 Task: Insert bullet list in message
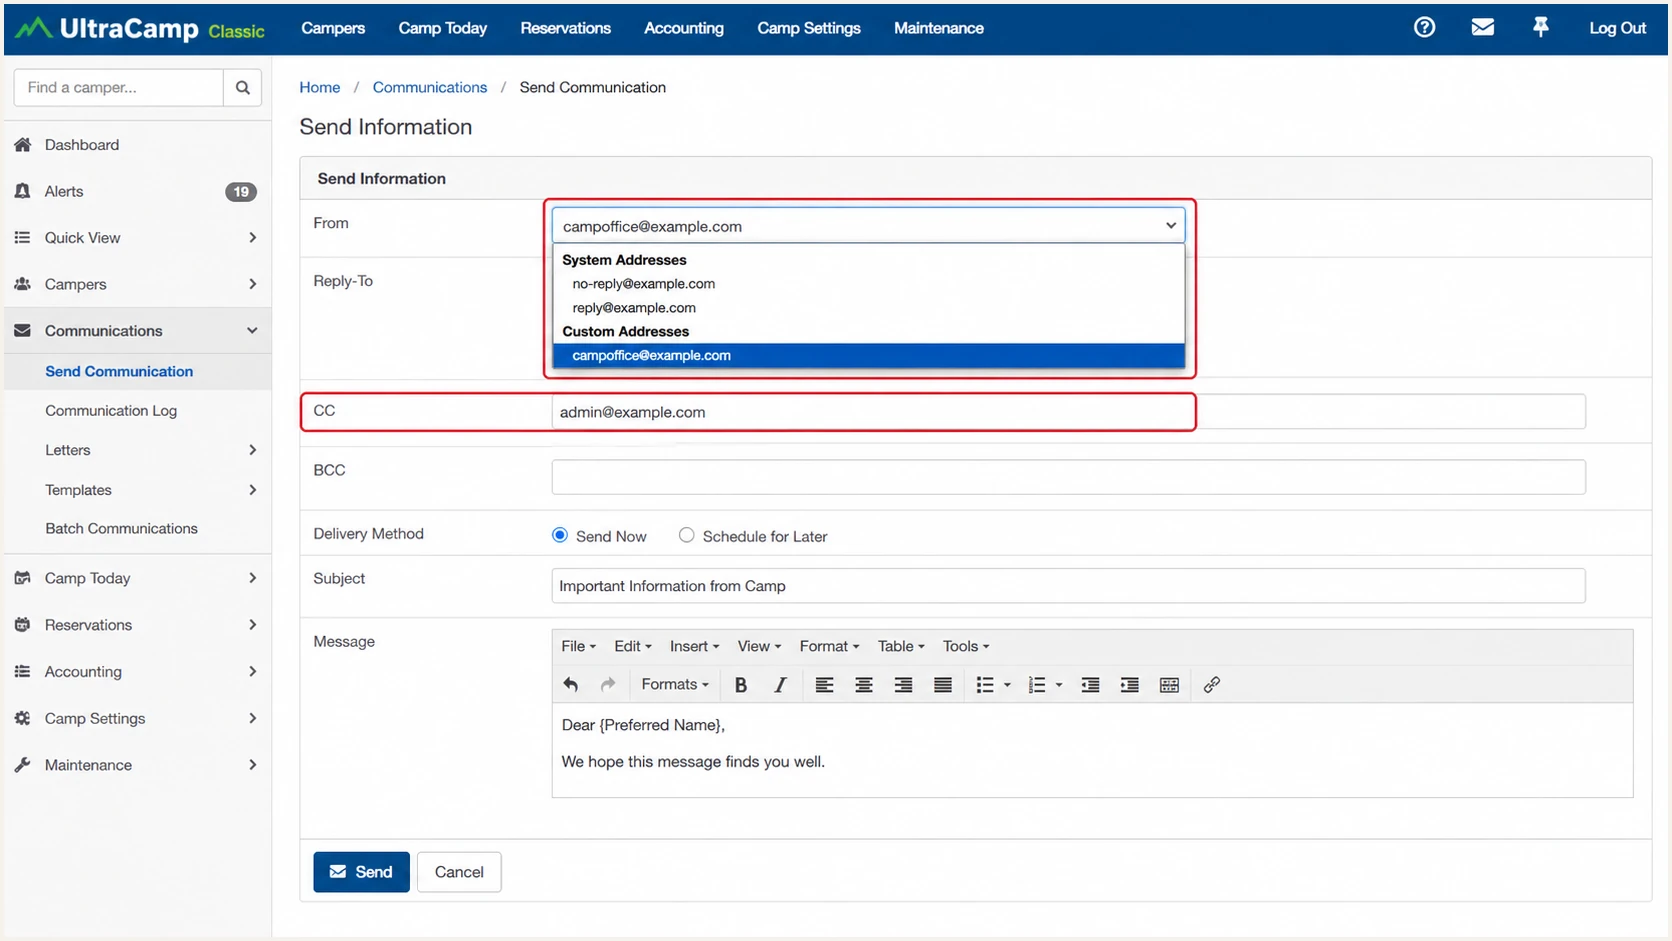[x=985, y=685]
